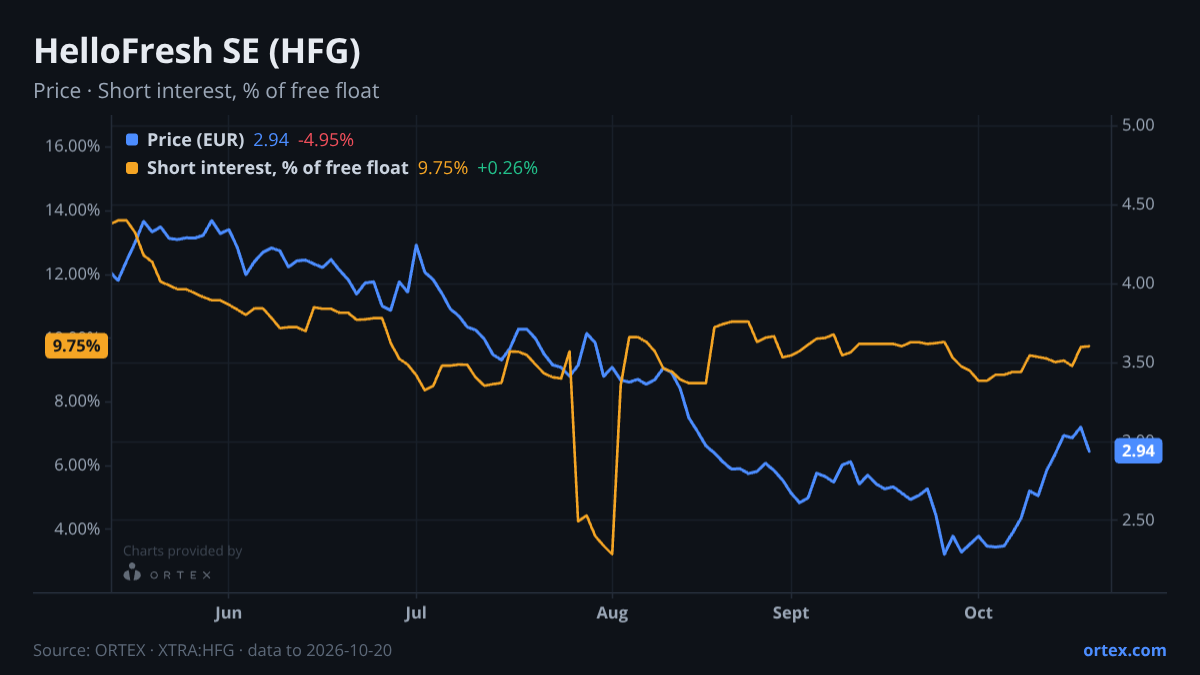Click the 5.00 right axis label
Image resolution: width=1200 pixels, height=675 pixels.
point(1139,125)
